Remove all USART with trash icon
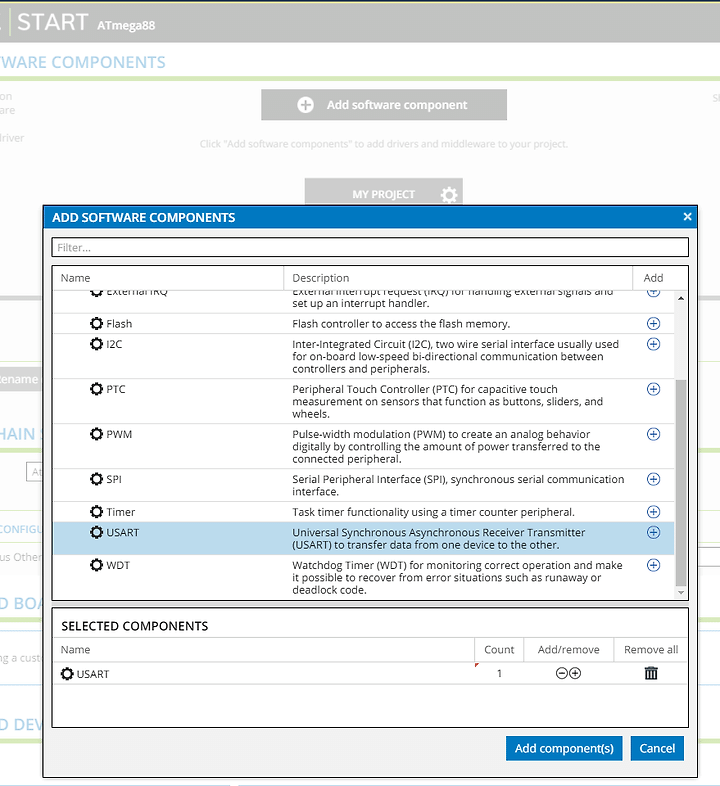 (651, 673)
